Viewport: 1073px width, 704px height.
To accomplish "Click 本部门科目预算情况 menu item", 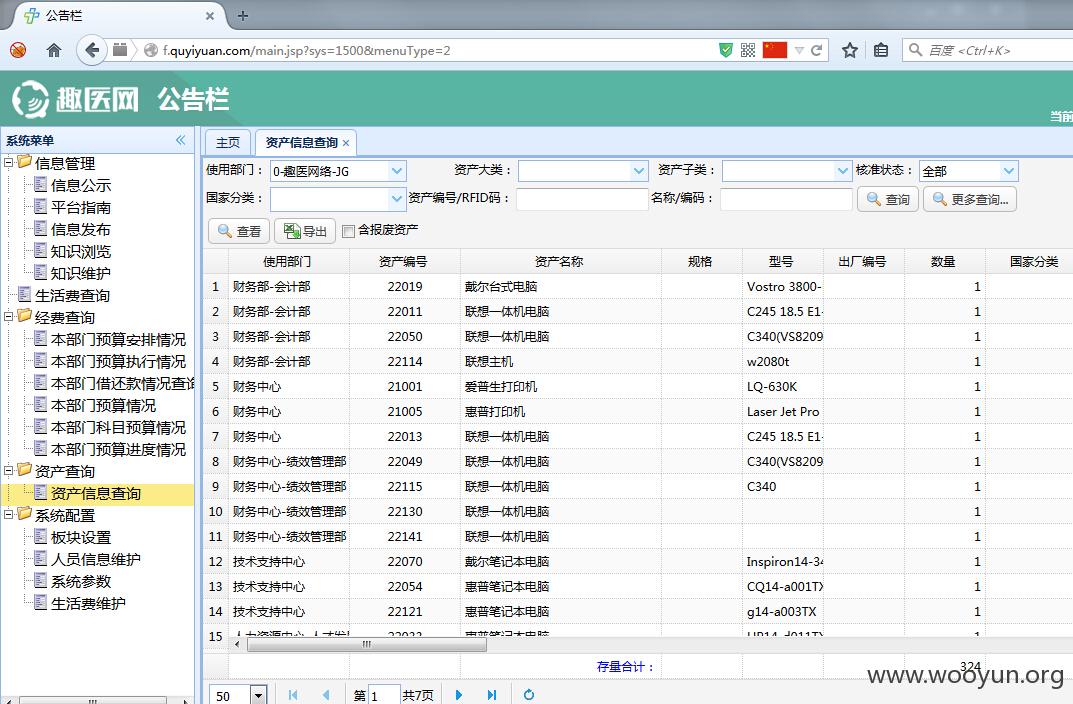I will (118, 427).
